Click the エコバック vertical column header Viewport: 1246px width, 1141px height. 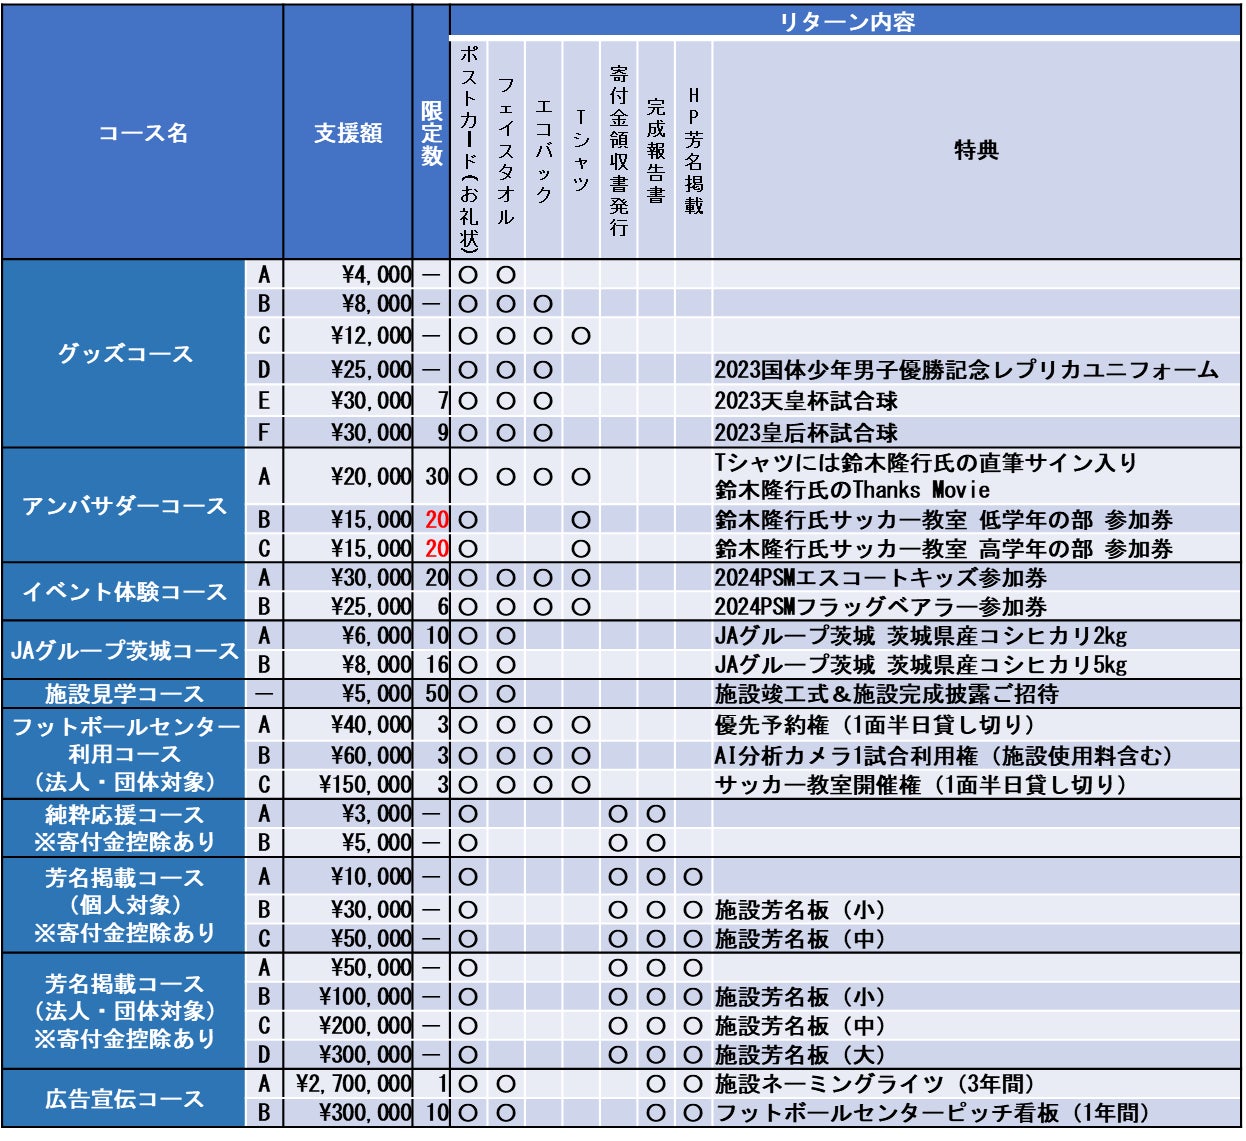point(543,150)
